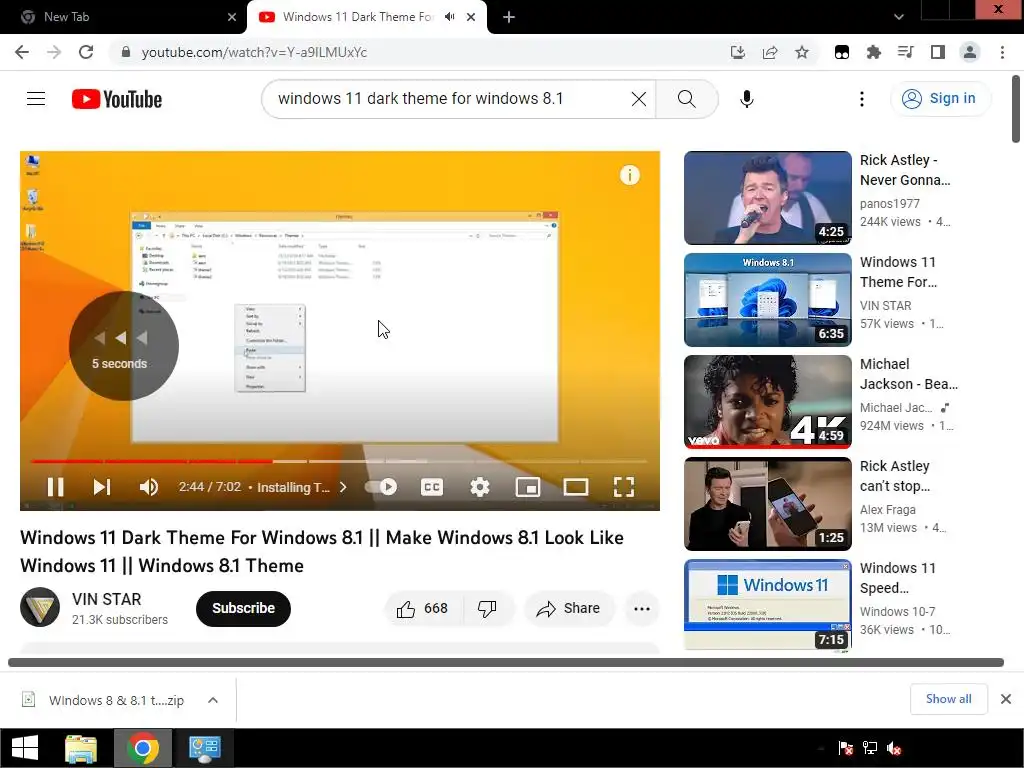Share the video
Image resolution: width=1024 pixels, height=768 pixels.
[569, 609]
